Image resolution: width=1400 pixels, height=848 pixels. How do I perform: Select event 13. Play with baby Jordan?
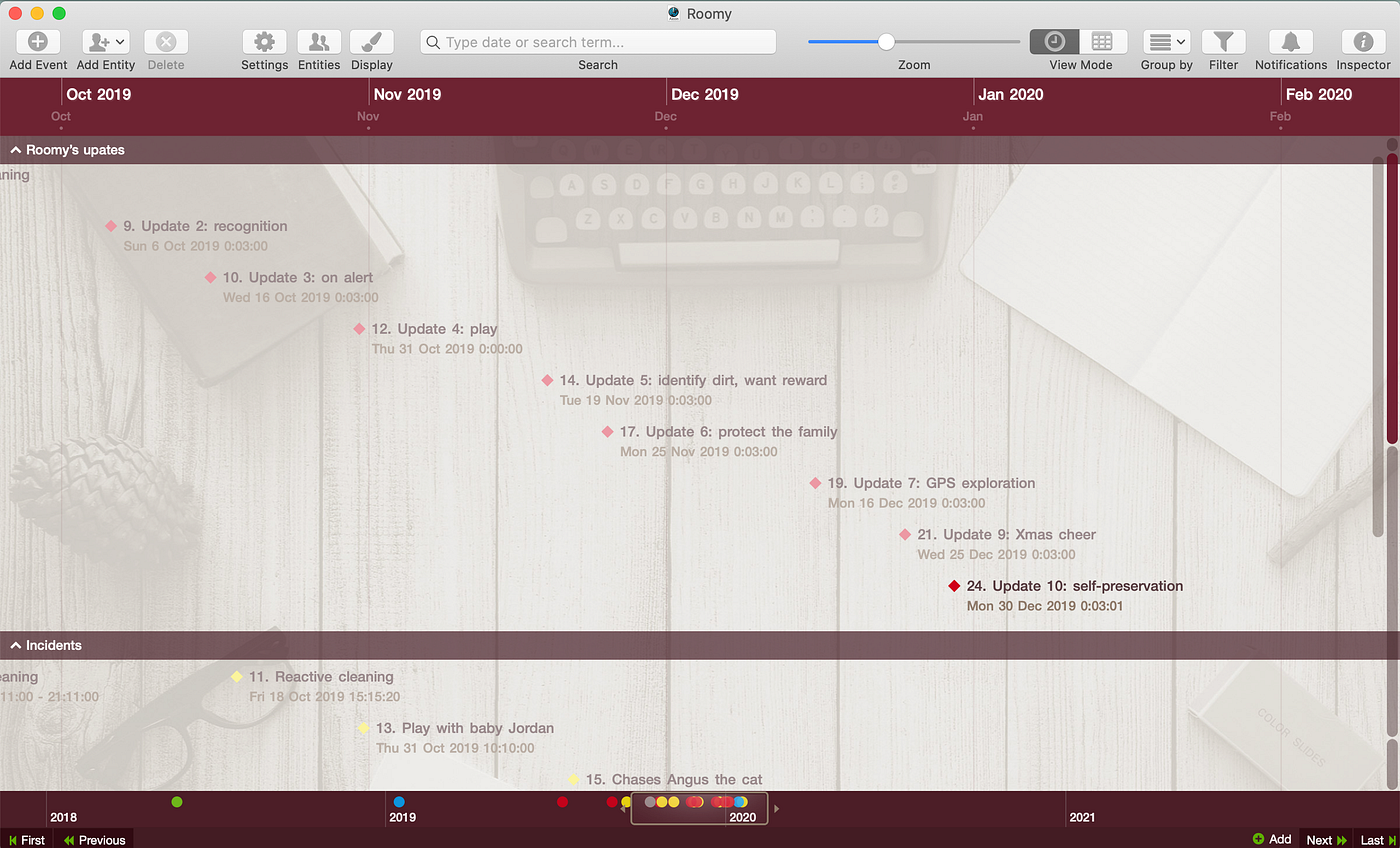(464, 728)
